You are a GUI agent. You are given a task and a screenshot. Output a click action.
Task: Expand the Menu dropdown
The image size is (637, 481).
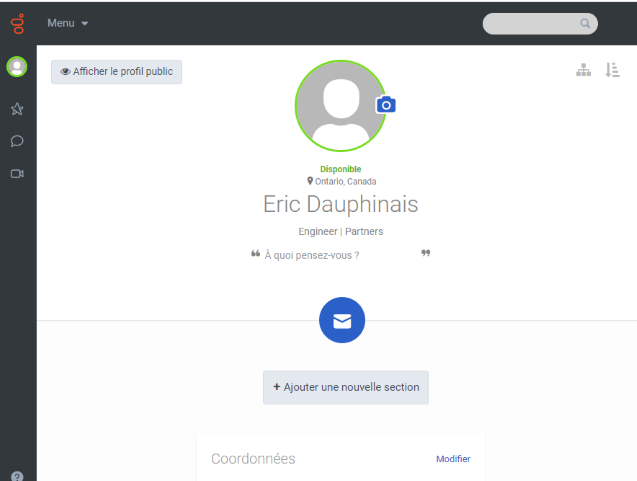[x=68, y=23]
